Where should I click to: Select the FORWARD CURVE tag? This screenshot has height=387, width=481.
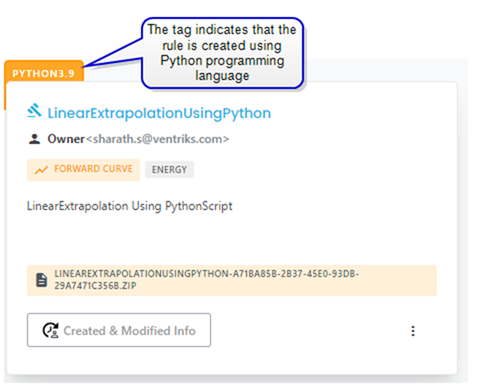tap(83, 170)
